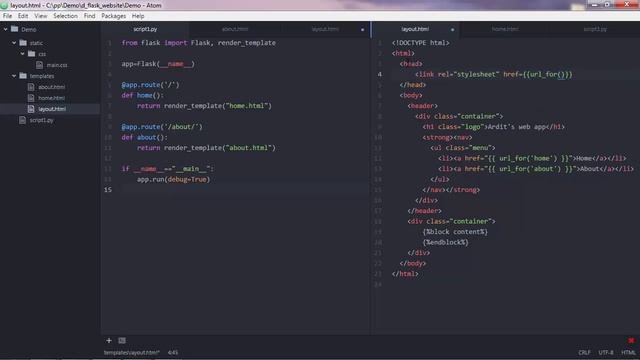Click the '<!DOCTYPE html>' line
The width and height of the screenshot is (640, 360).
(x=420, y=43)
